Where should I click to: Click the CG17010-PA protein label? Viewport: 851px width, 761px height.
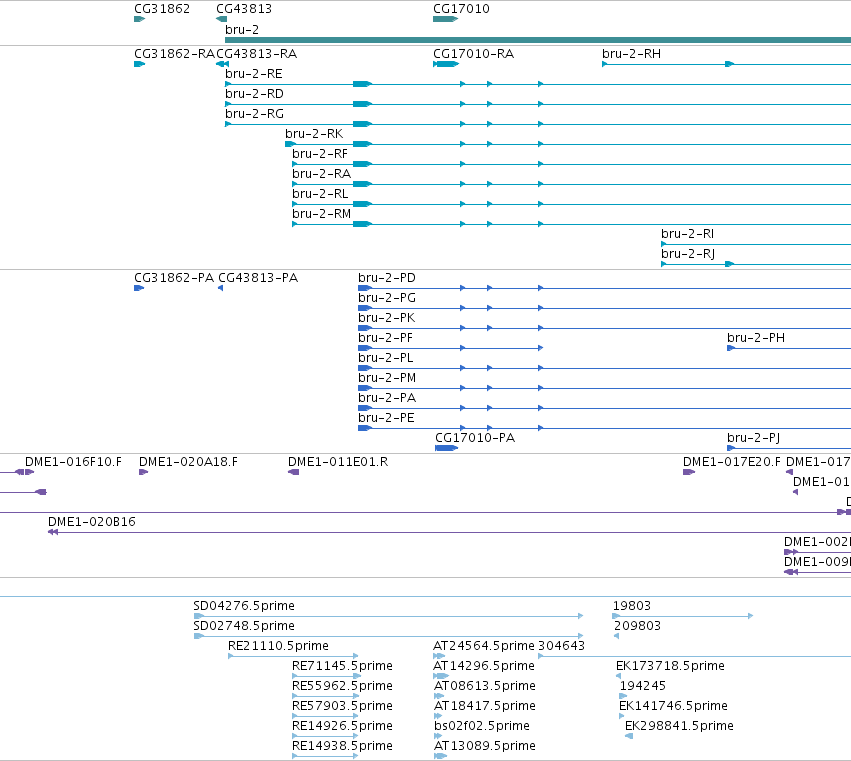point(475,438)
